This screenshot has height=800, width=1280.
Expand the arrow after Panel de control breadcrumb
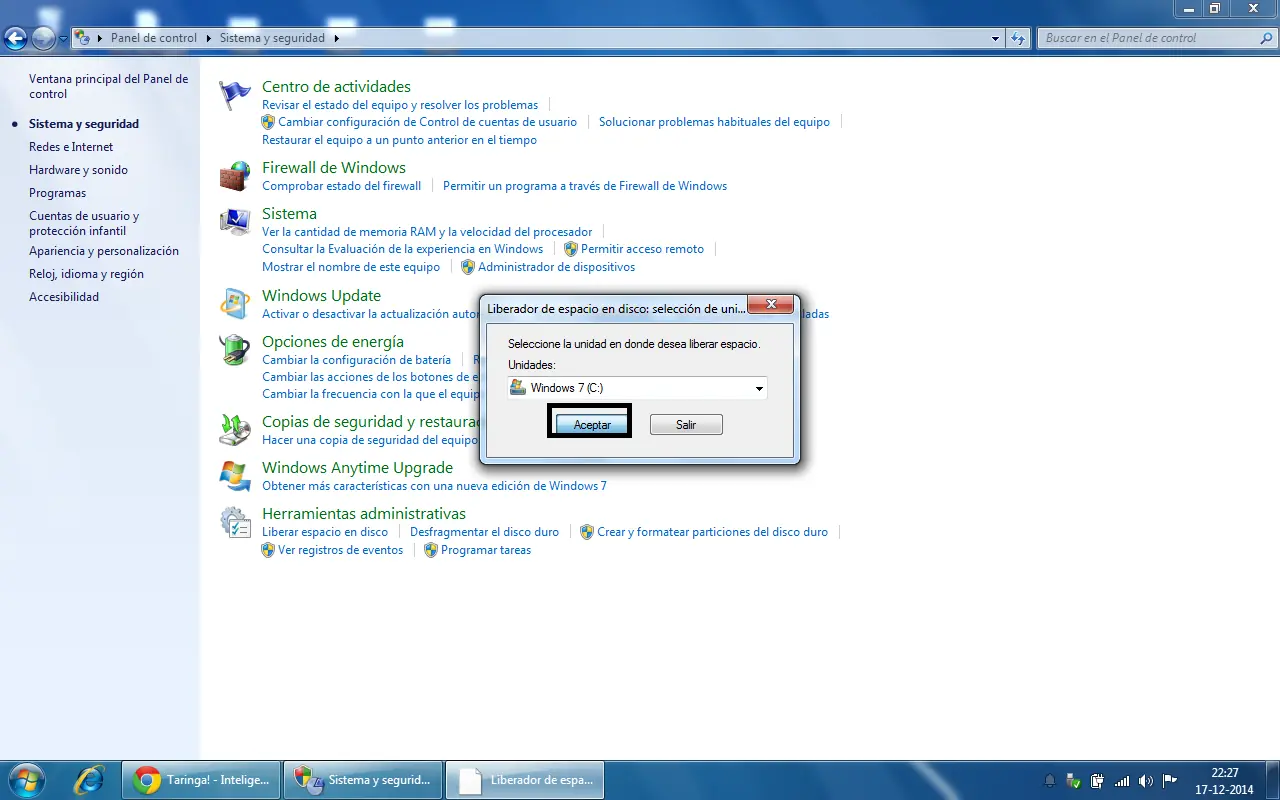point(208,38)
